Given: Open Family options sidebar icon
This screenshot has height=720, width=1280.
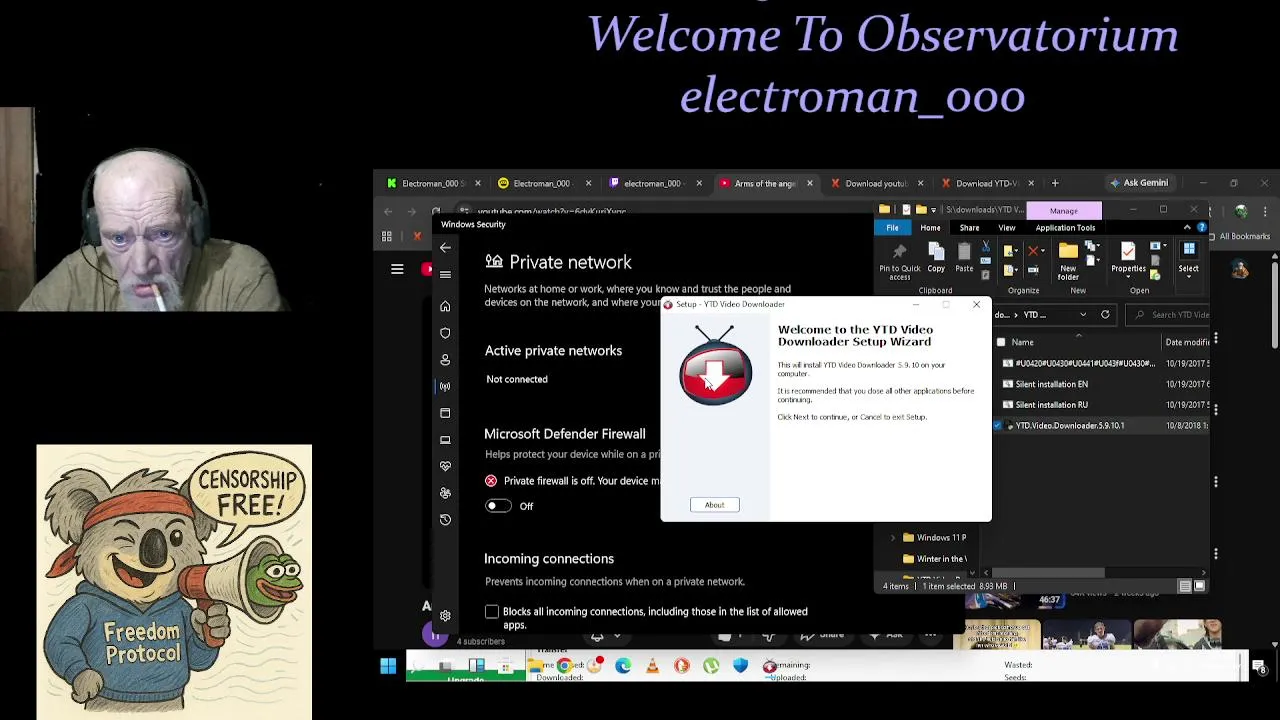Looking at the screenshot, I should (x=445, y=493).
